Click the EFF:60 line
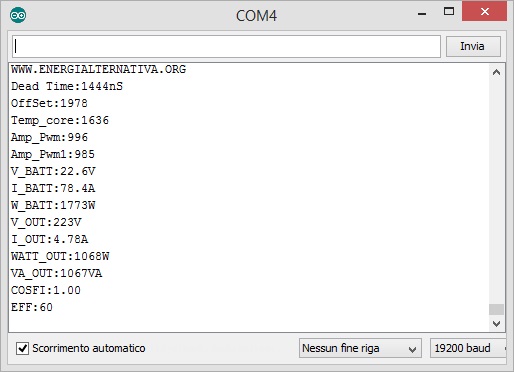Image resolution: width=514 pixels, height=372 pixels. pos(32,307)
